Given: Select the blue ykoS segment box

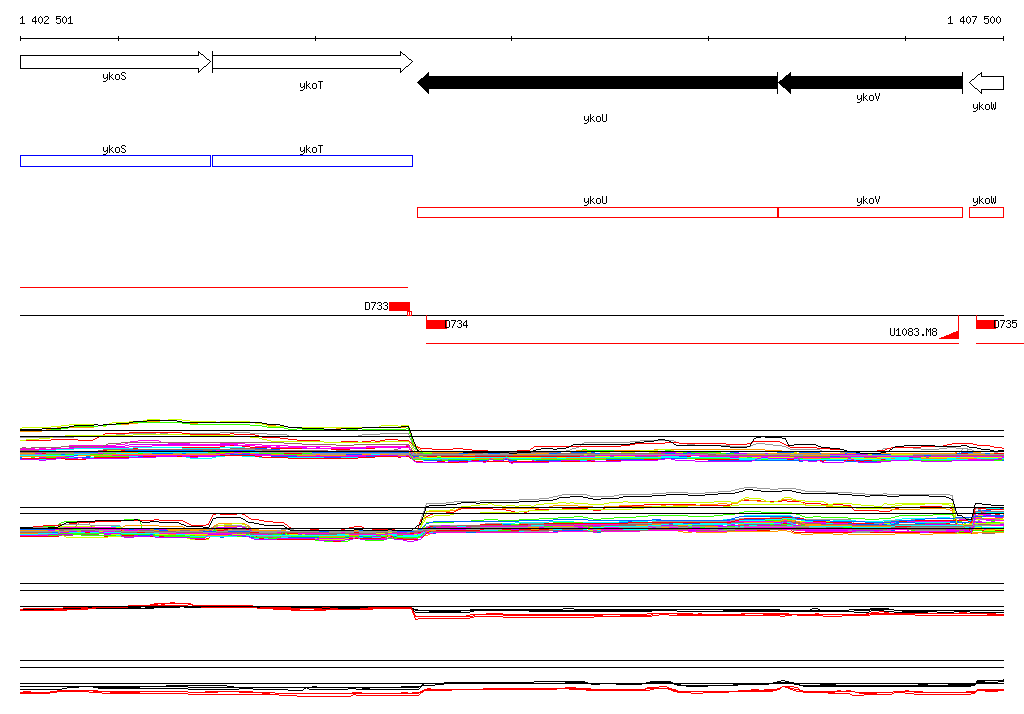Looking at the screenshot, I should (116, 161).
